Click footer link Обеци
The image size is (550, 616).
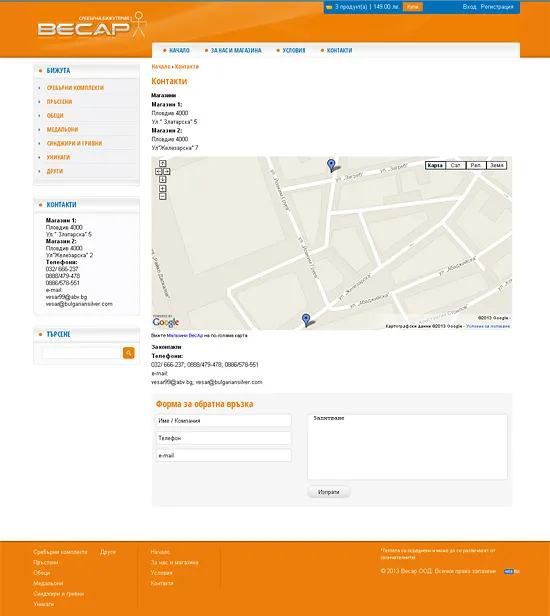pyautogui.click(x=41, y=573)
